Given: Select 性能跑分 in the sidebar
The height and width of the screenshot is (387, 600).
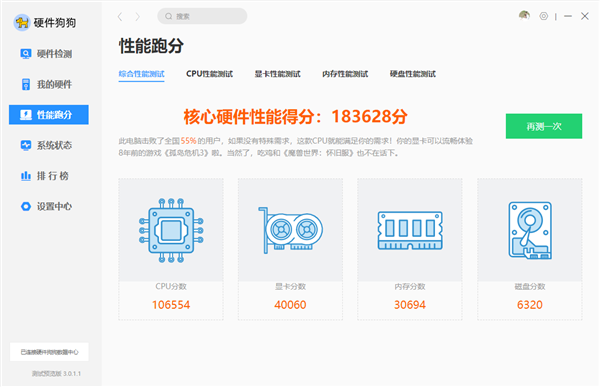Looking at the screenshot, I should 49,114.
